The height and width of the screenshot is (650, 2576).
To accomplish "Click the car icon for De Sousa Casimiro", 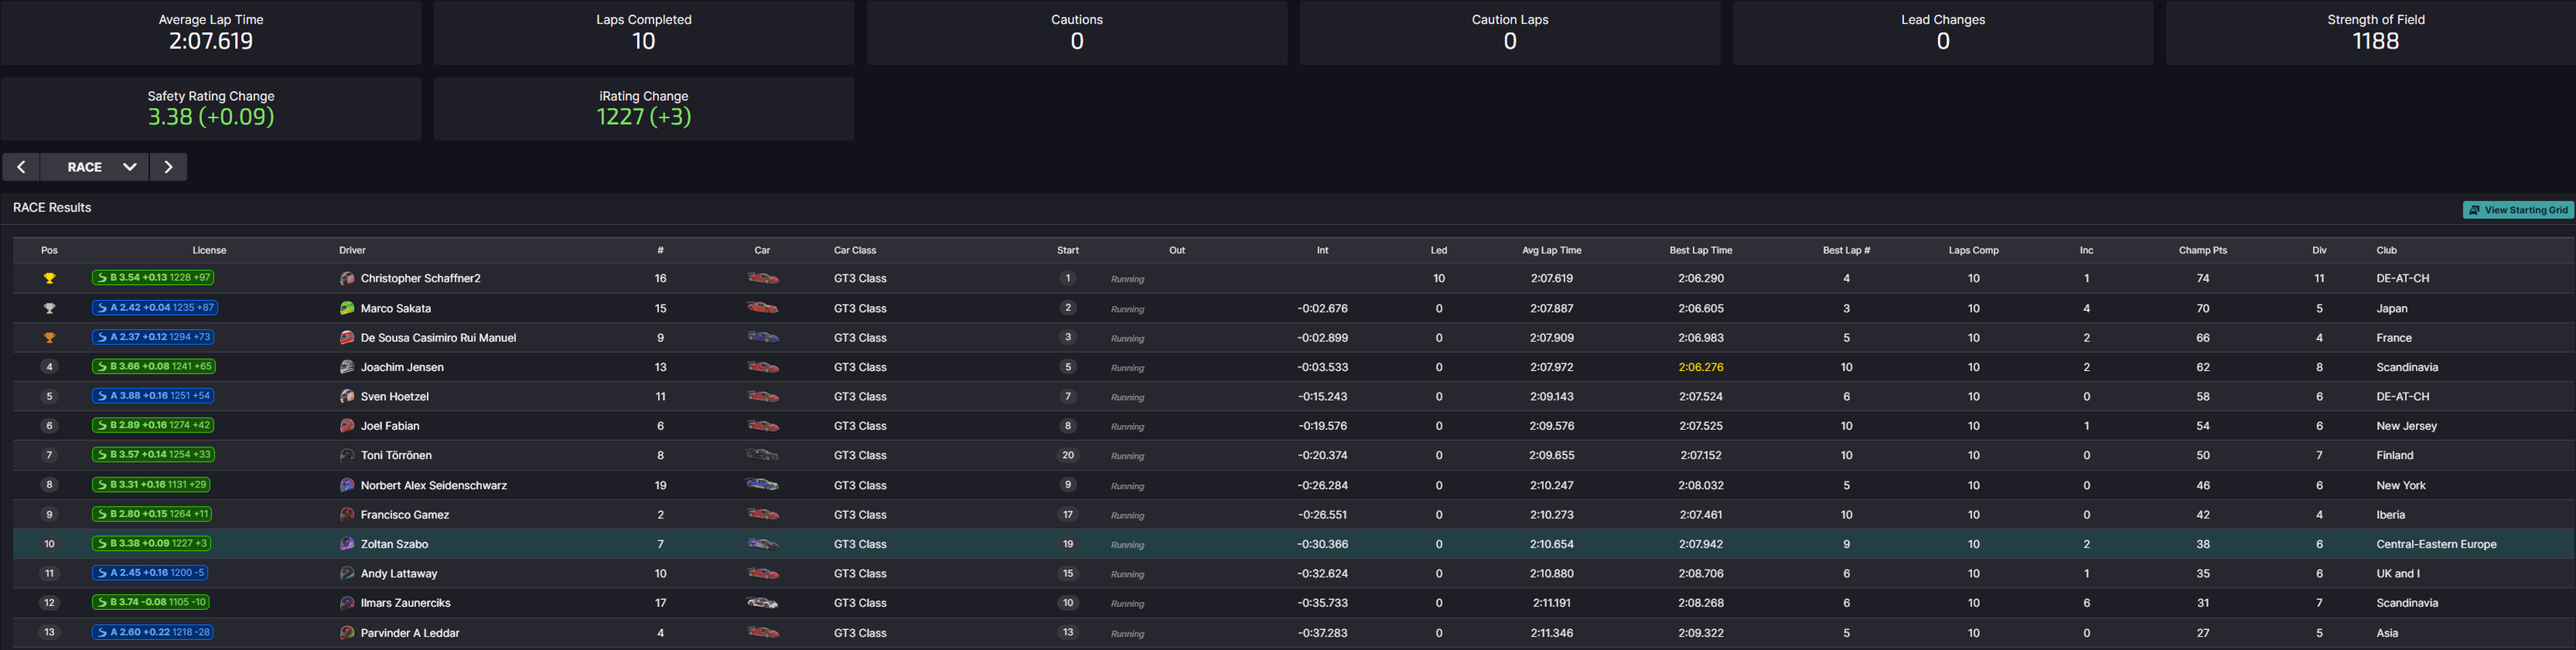I will (x=762, y=338).
